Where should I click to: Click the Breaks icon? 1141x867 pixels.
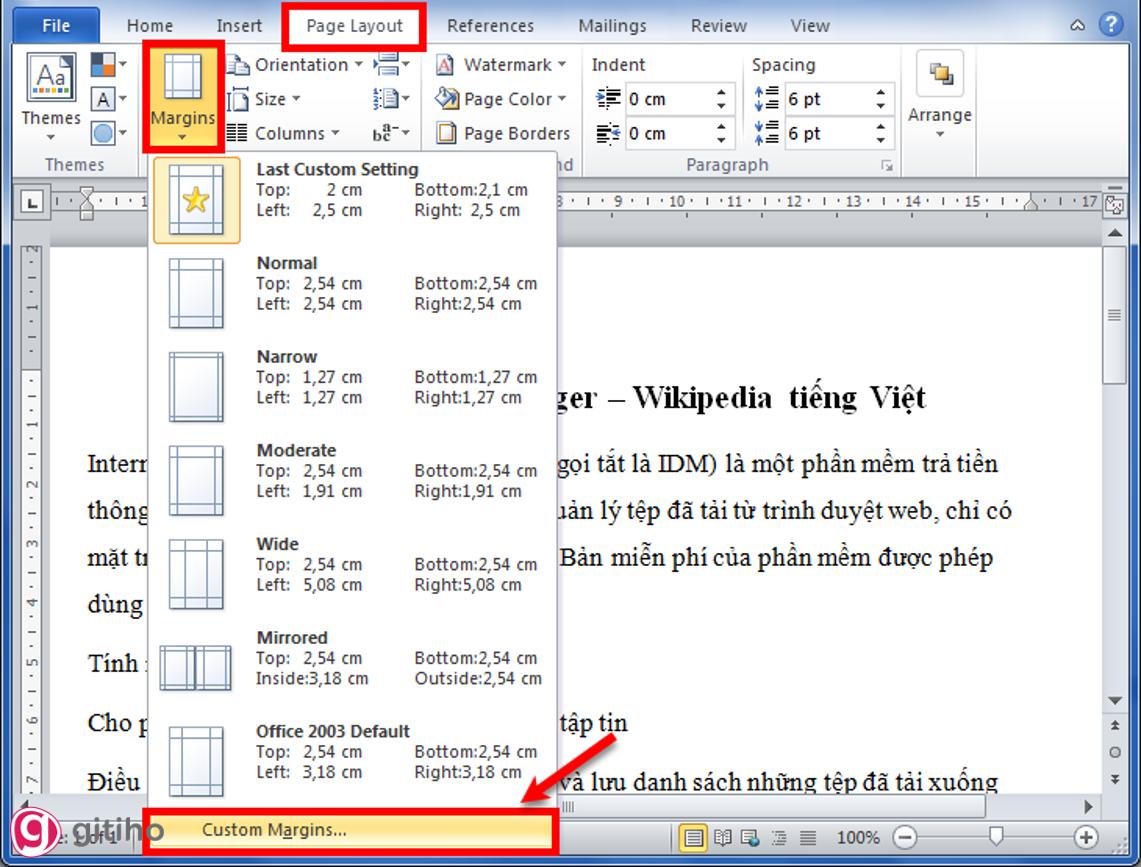pyautogui.click(x=388, y=64)
